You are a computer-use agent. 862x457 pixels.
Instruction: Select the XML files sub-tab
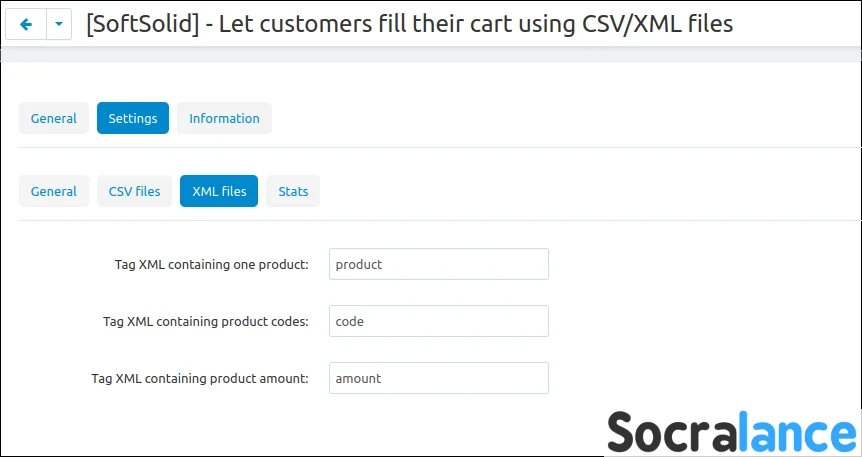pyautogui.click(x=219, y=191)
